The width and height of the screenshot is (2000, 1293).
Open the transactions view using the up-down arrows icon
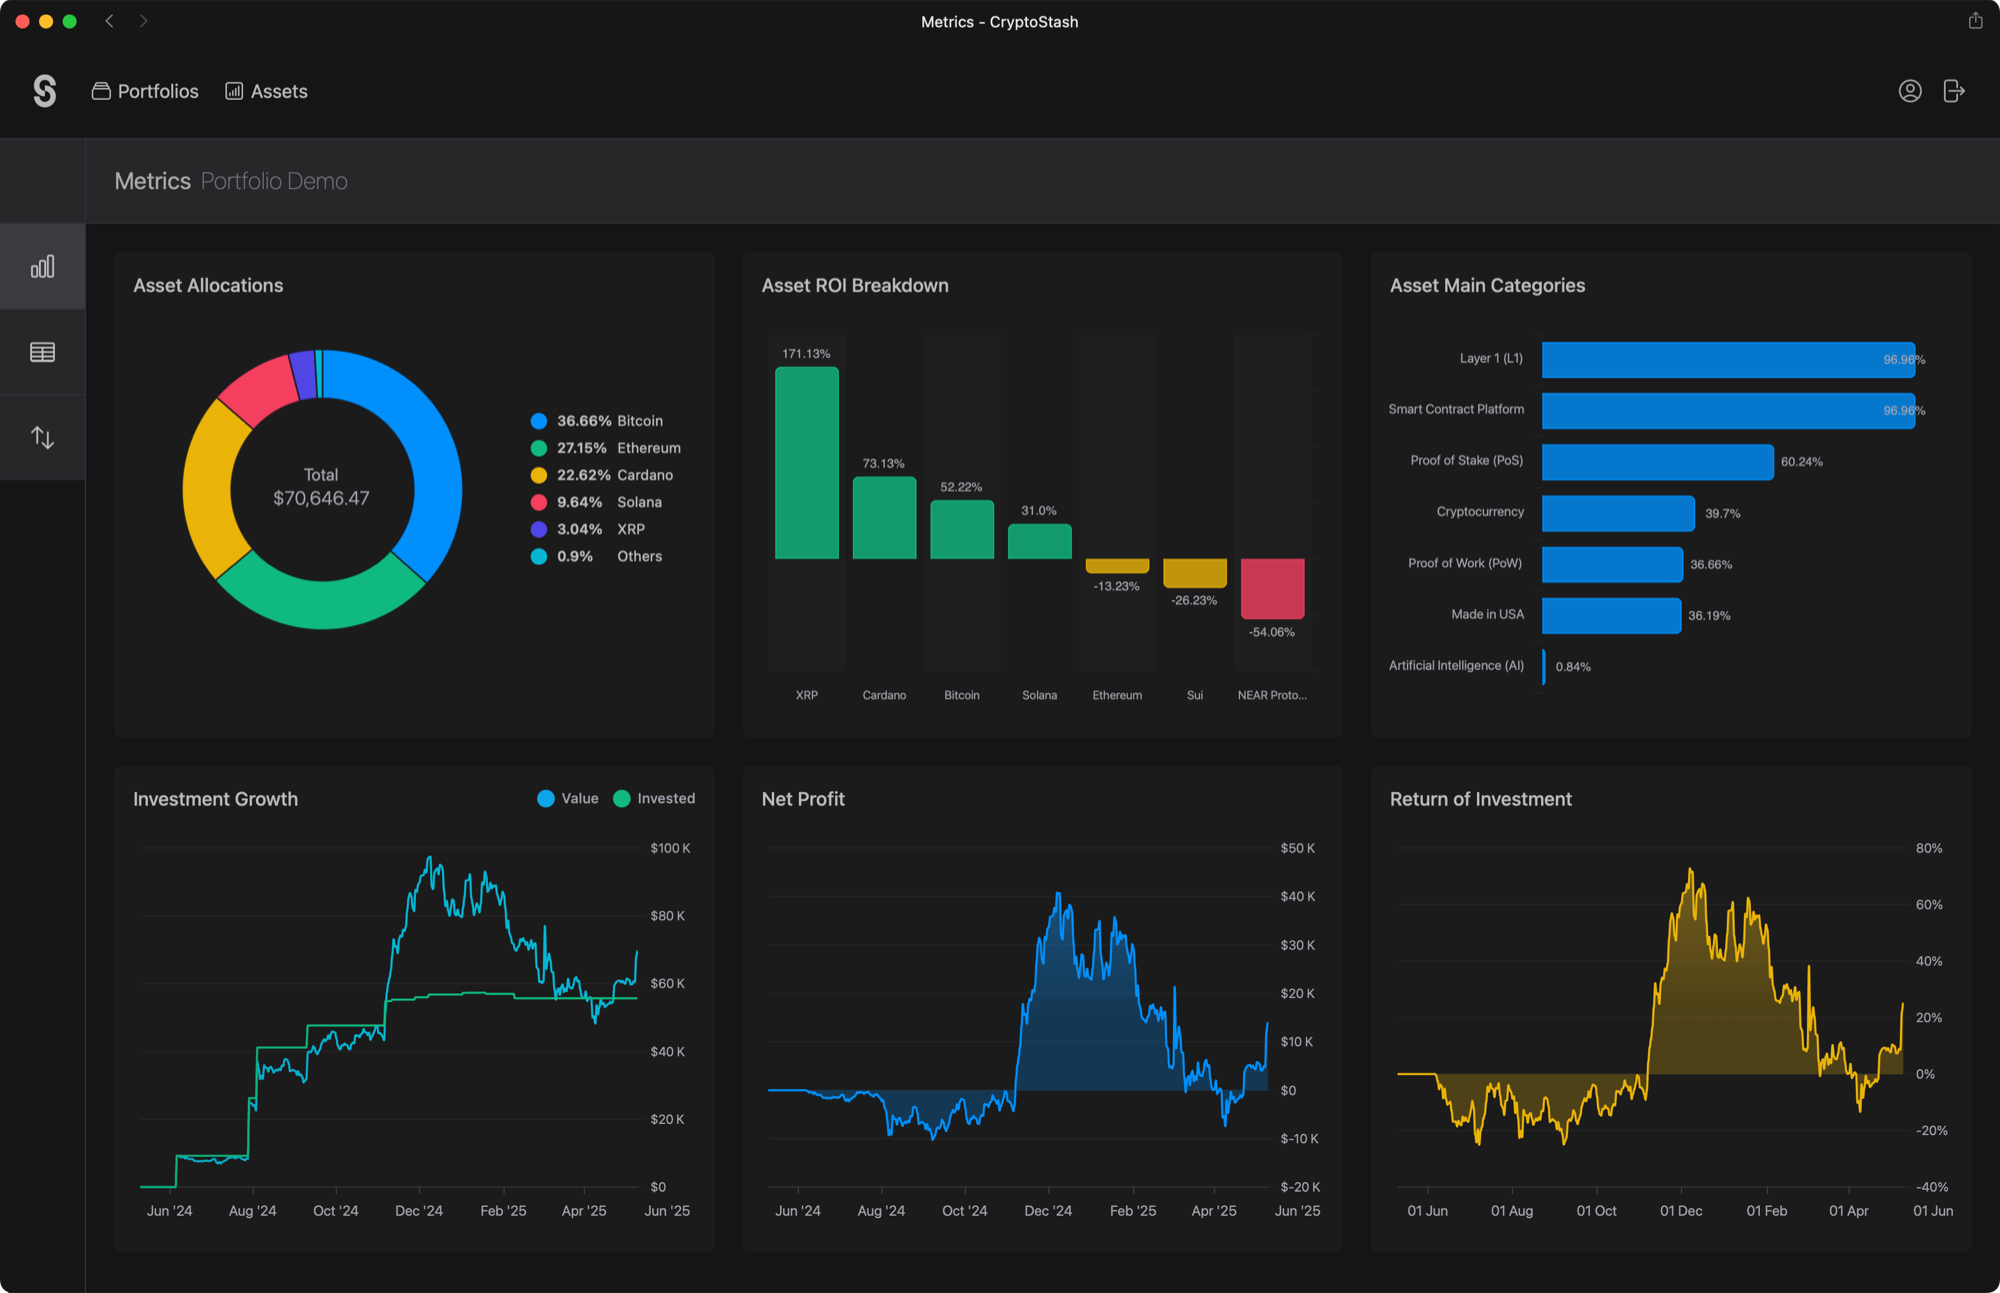42,436
